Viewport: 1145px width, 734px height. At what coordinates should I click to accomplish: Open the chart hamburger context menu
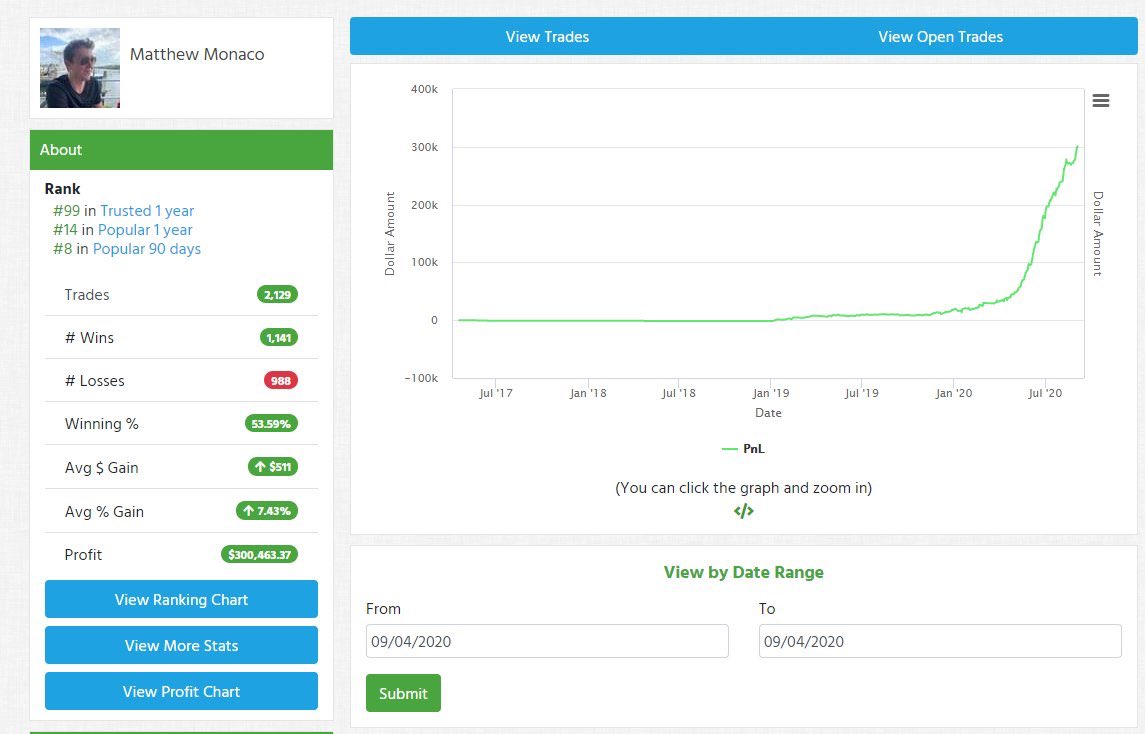coord(1100,101)
